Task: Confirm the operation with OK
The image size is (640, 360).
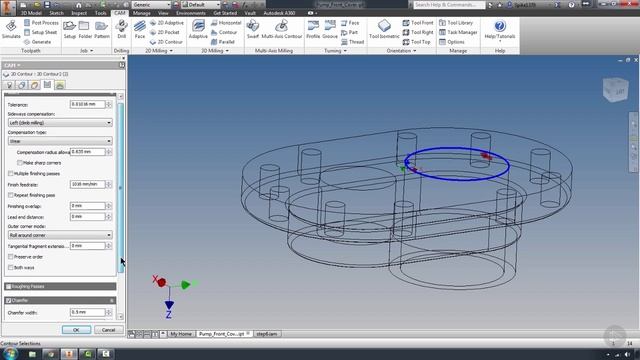Action: pyautogui.click(x=76, y=330)
